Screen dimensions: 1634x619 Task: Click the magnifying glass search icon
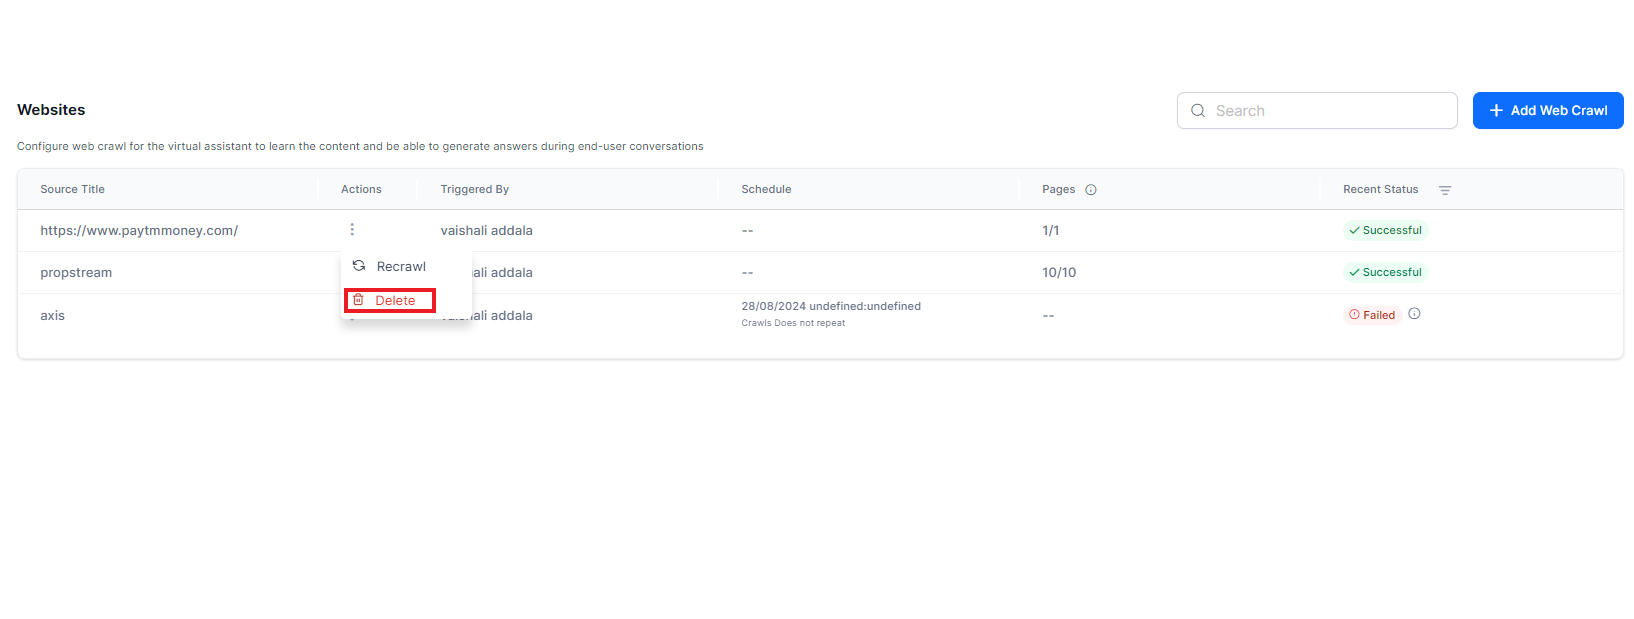coord(1198,111)
